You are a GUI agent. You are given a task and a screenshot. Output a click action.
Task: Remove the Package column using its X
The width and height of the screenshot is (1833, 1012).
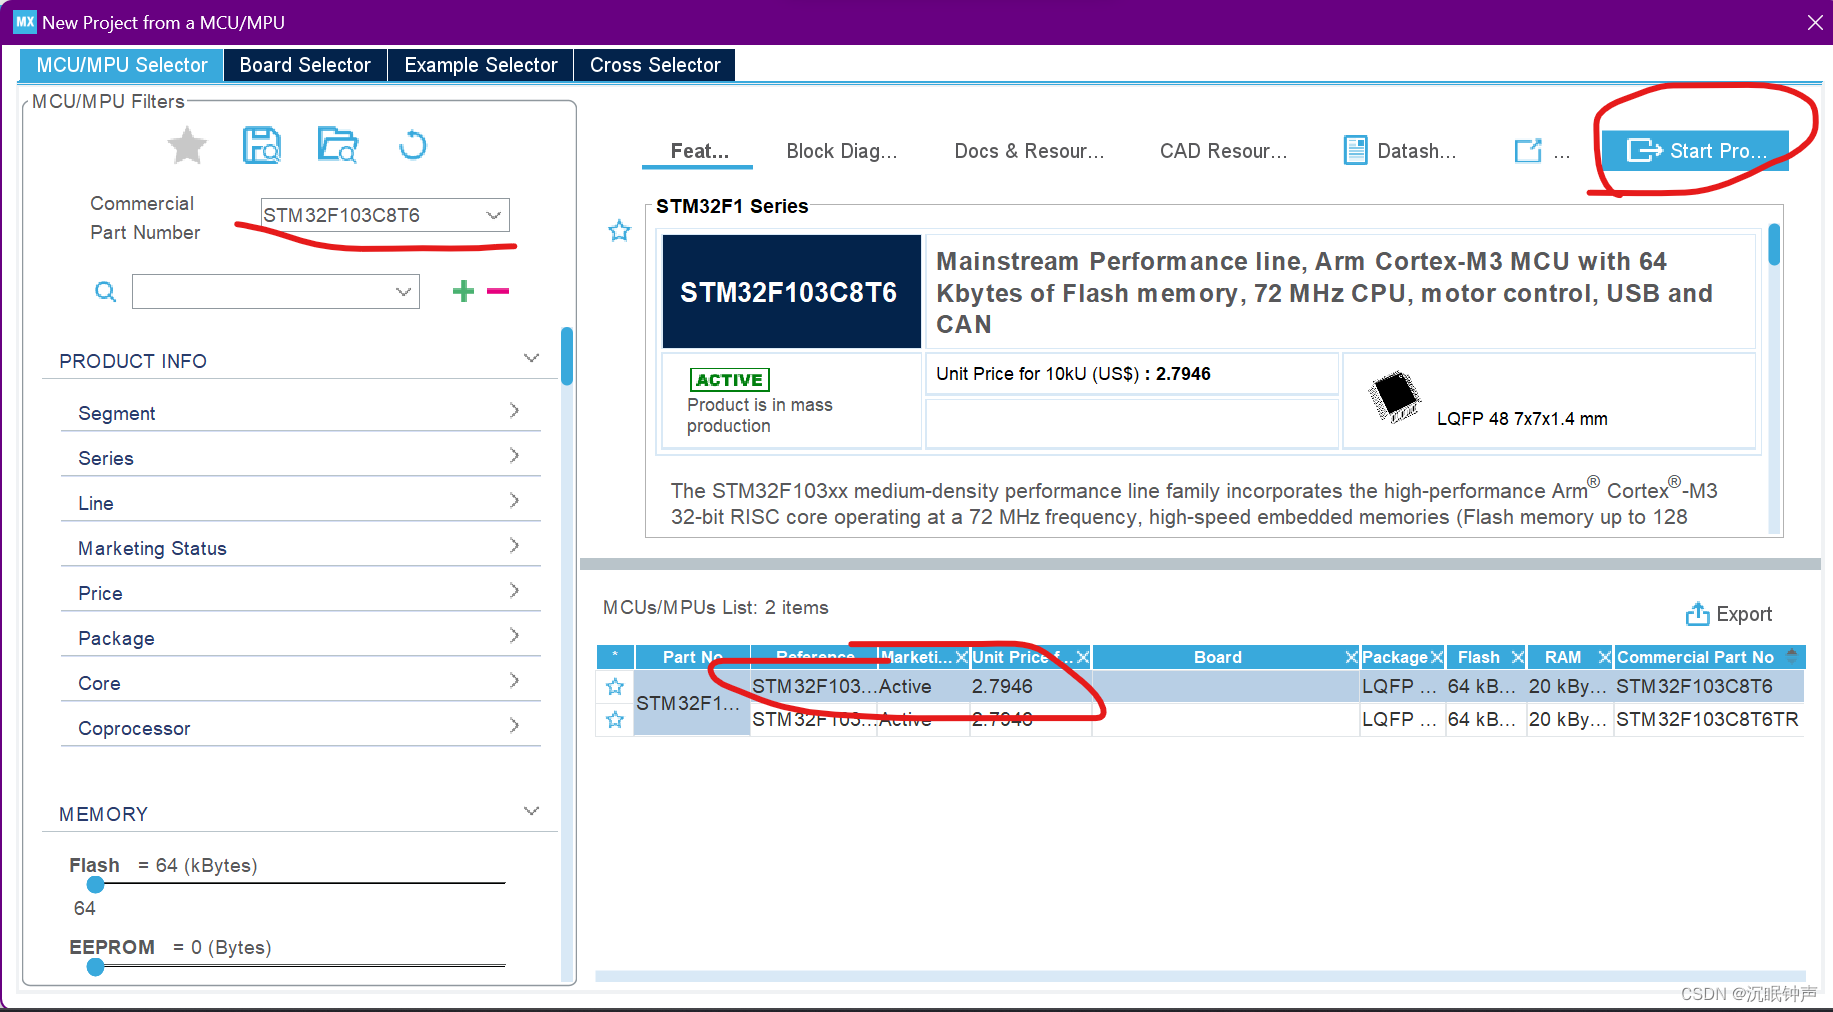coord(1437,657)
